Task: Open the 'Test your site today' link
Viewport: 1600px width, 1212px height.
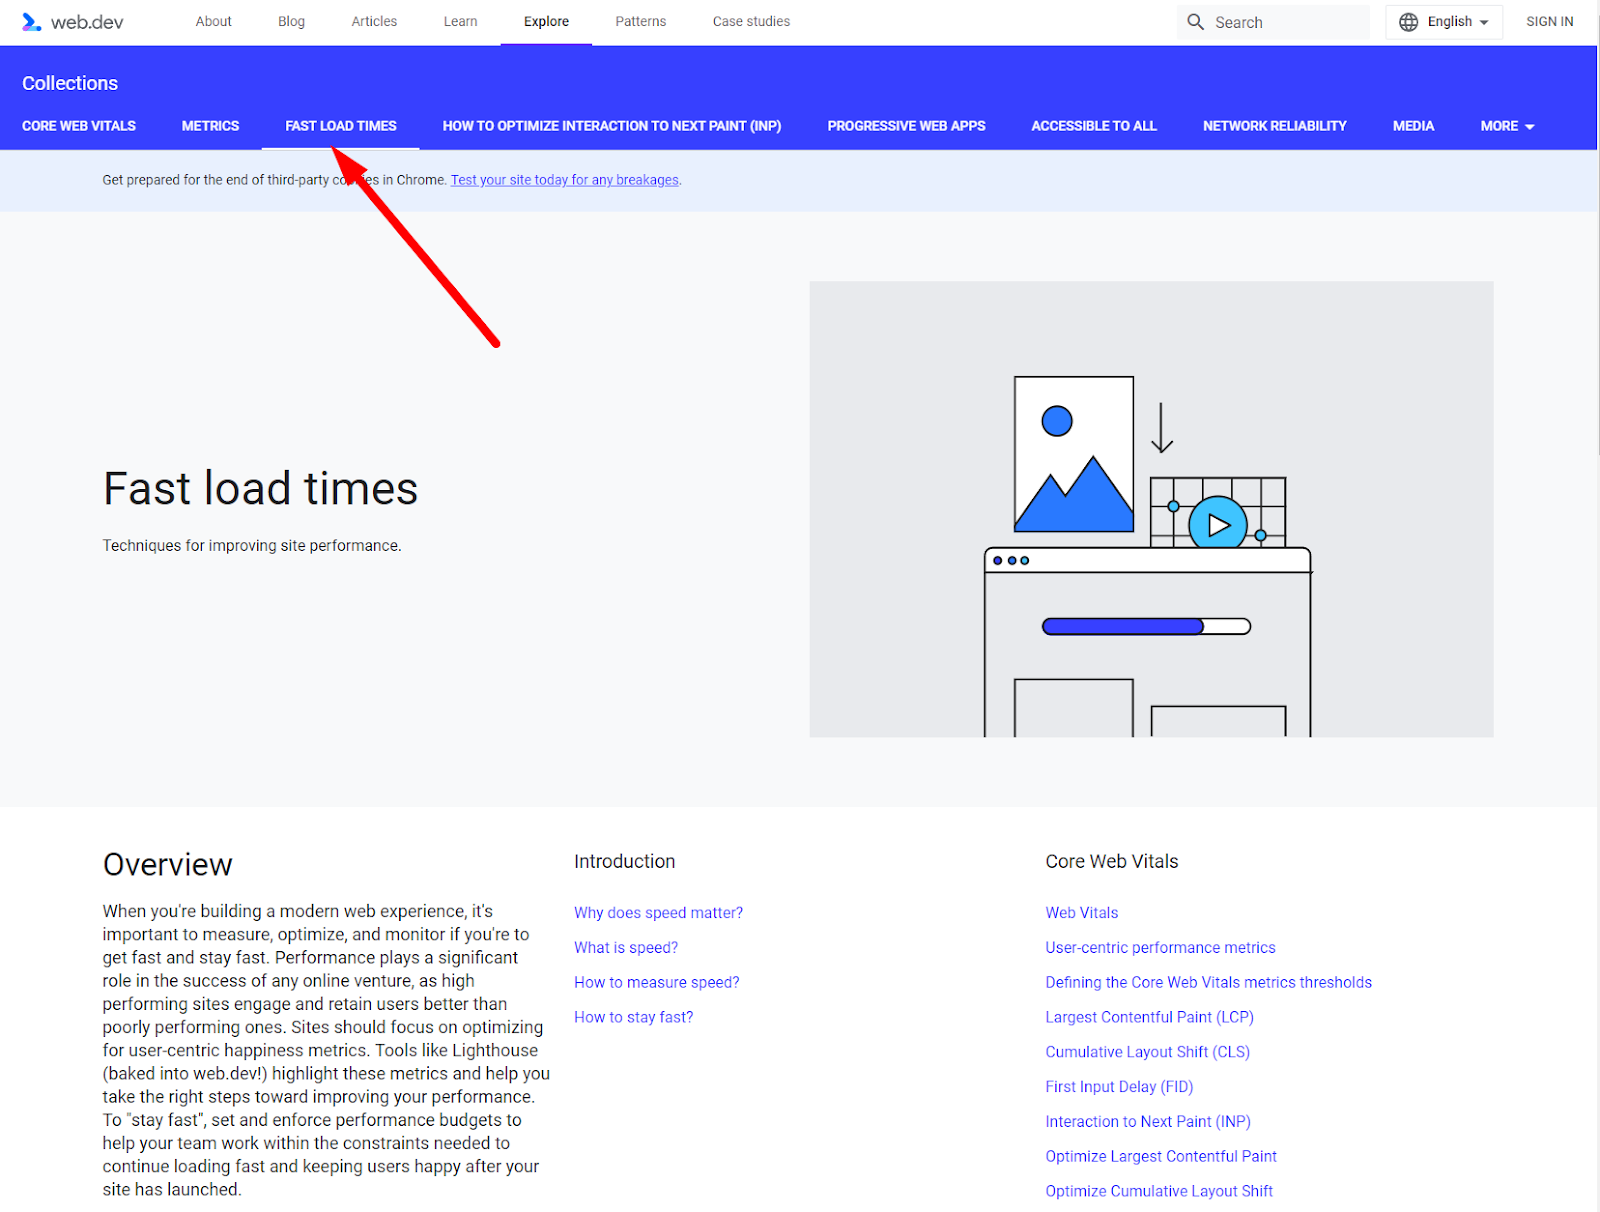Action: [x=565, y=180]
